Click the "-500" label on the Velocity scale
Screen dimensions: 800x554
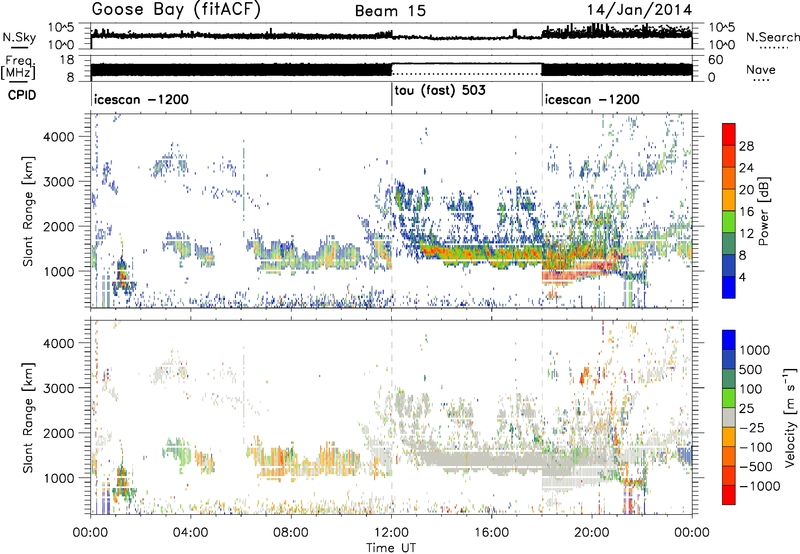point(756,467)
